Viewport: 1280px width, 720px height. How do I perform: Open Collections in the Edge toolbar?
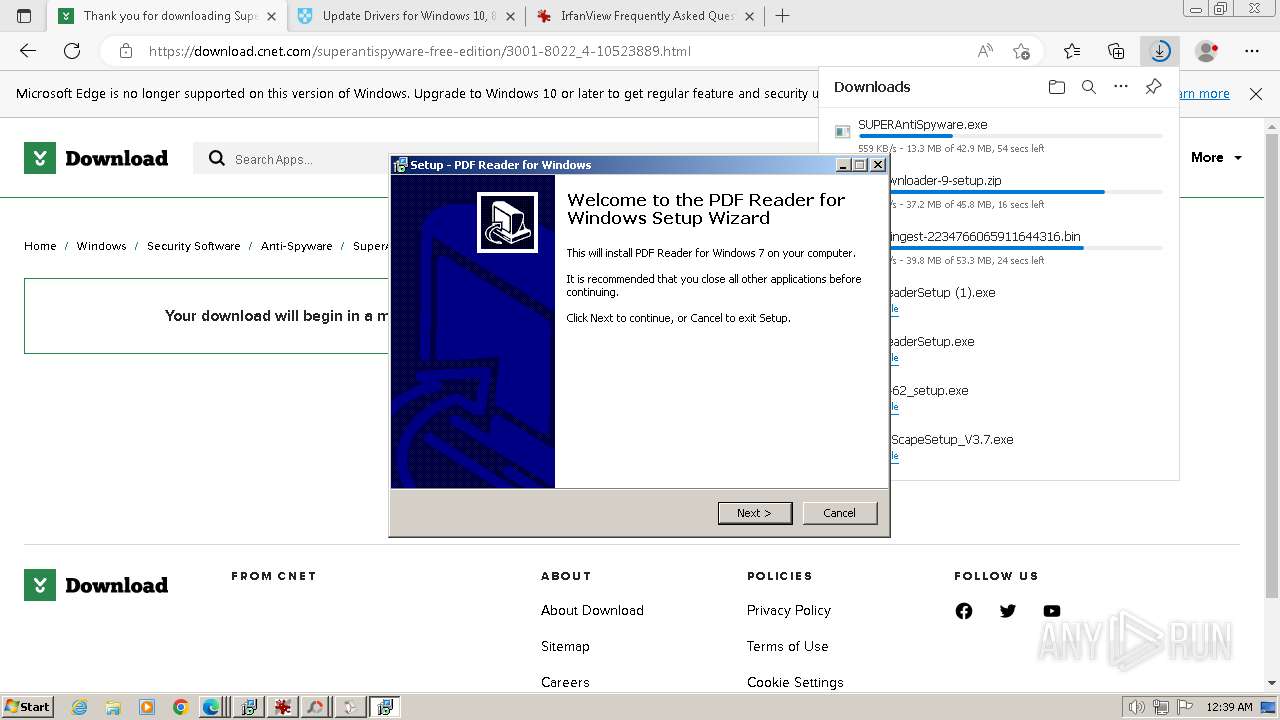(1116, 51)
